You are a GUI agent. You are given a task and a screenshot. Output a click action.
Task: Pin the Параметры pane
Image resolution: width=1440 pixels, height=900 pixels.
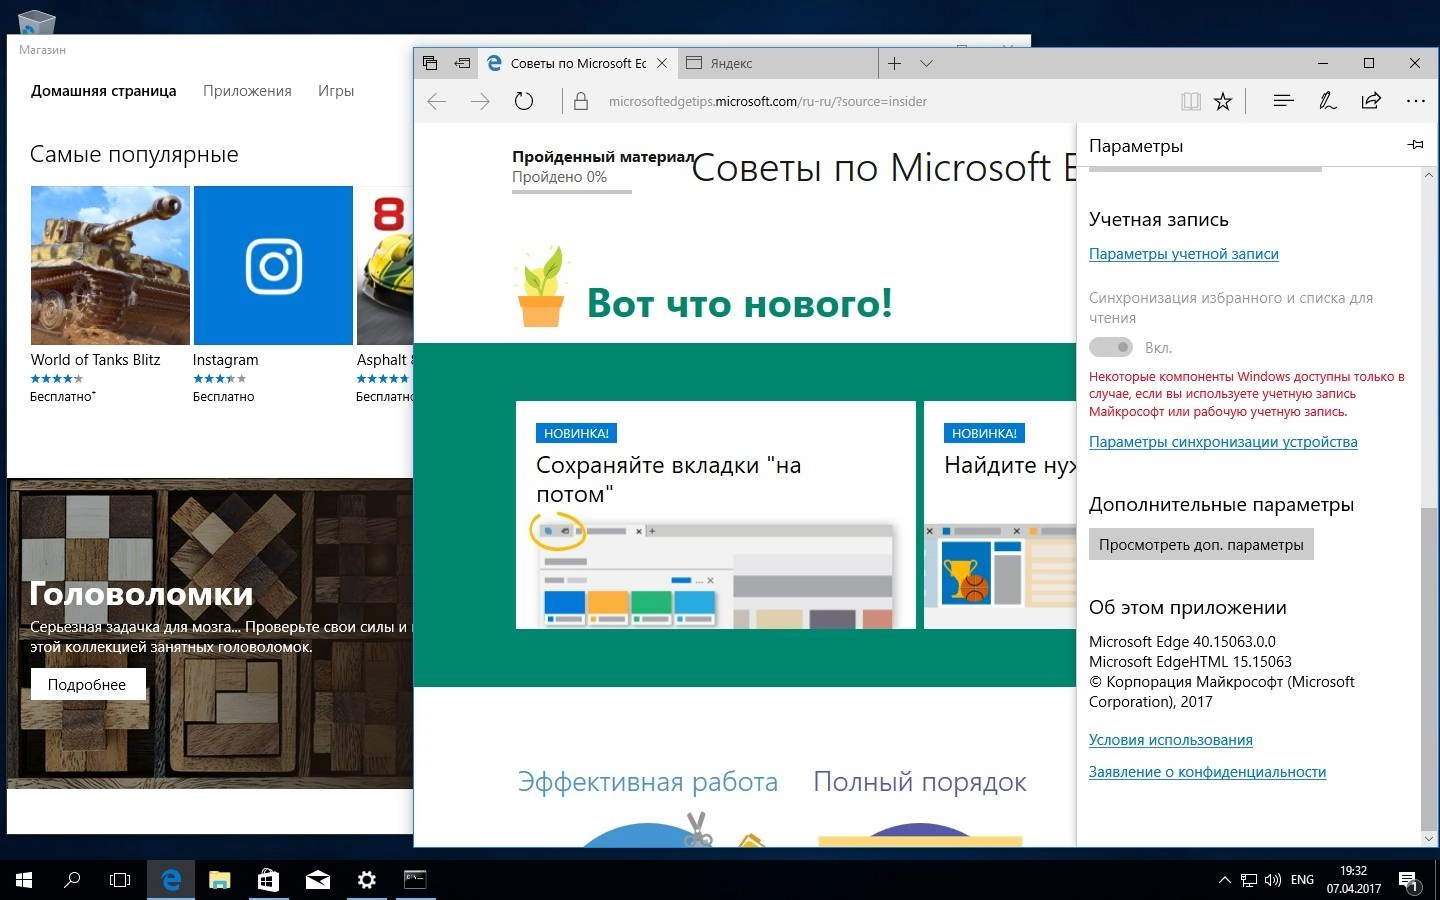1415,145
